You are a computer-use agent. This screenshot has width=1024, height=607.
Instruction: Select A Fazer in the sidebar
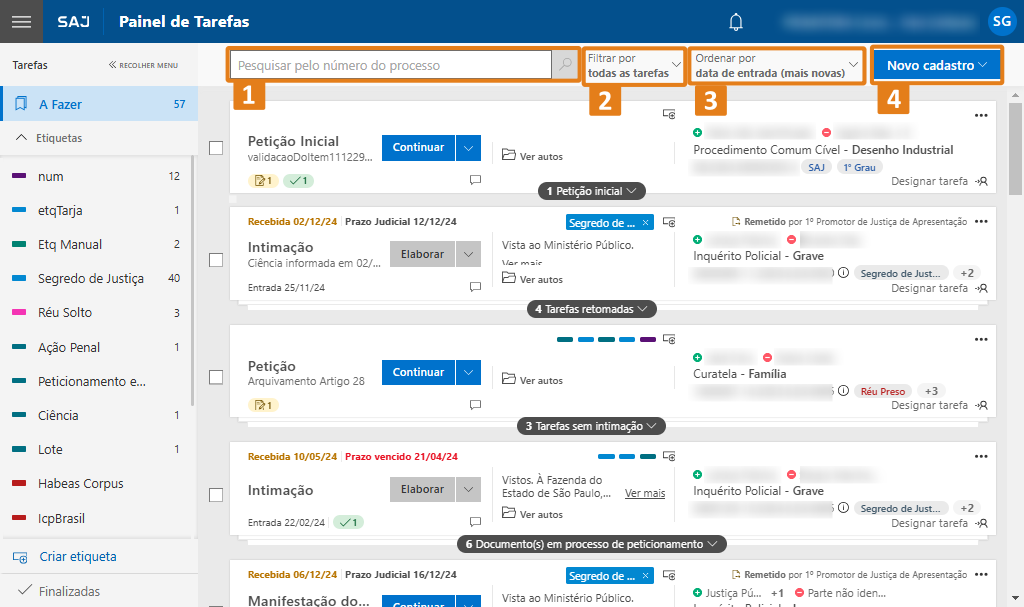98,104
